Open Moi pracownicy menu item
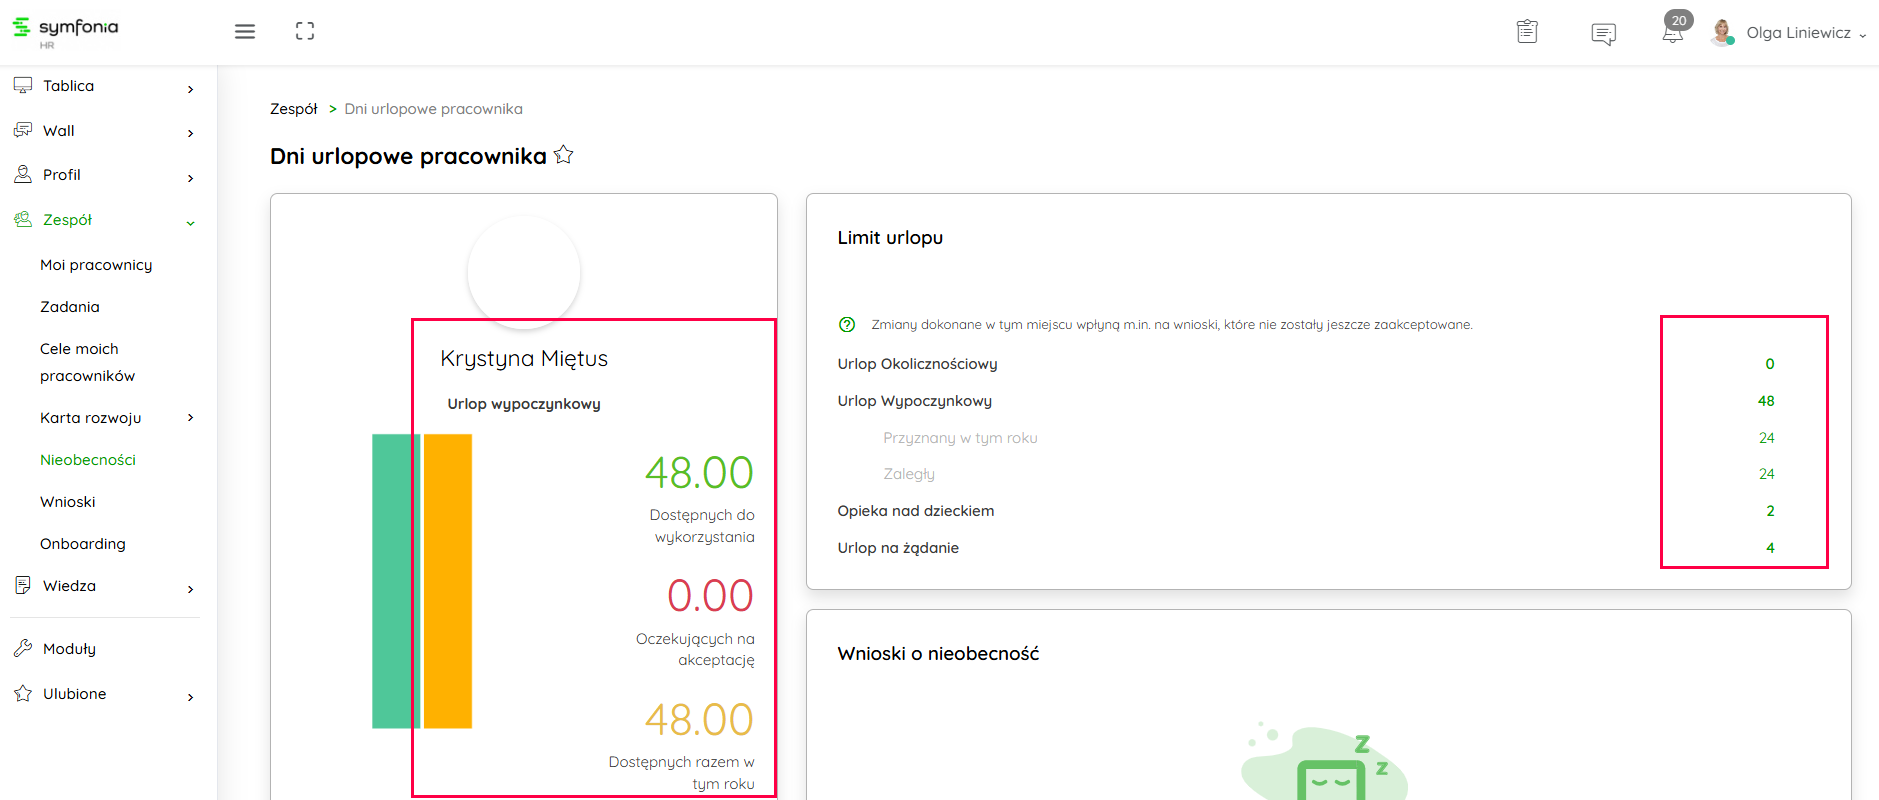 [96, 265]
